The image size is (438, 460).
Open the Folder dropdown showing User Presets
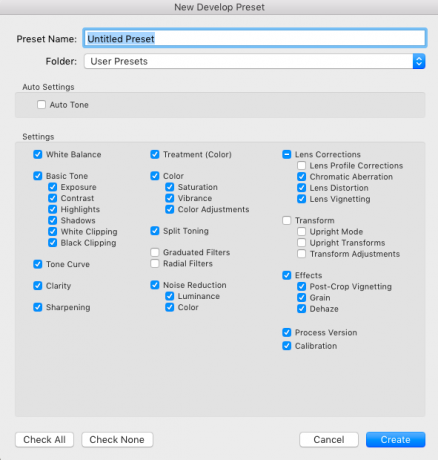(x=254, y=61)
